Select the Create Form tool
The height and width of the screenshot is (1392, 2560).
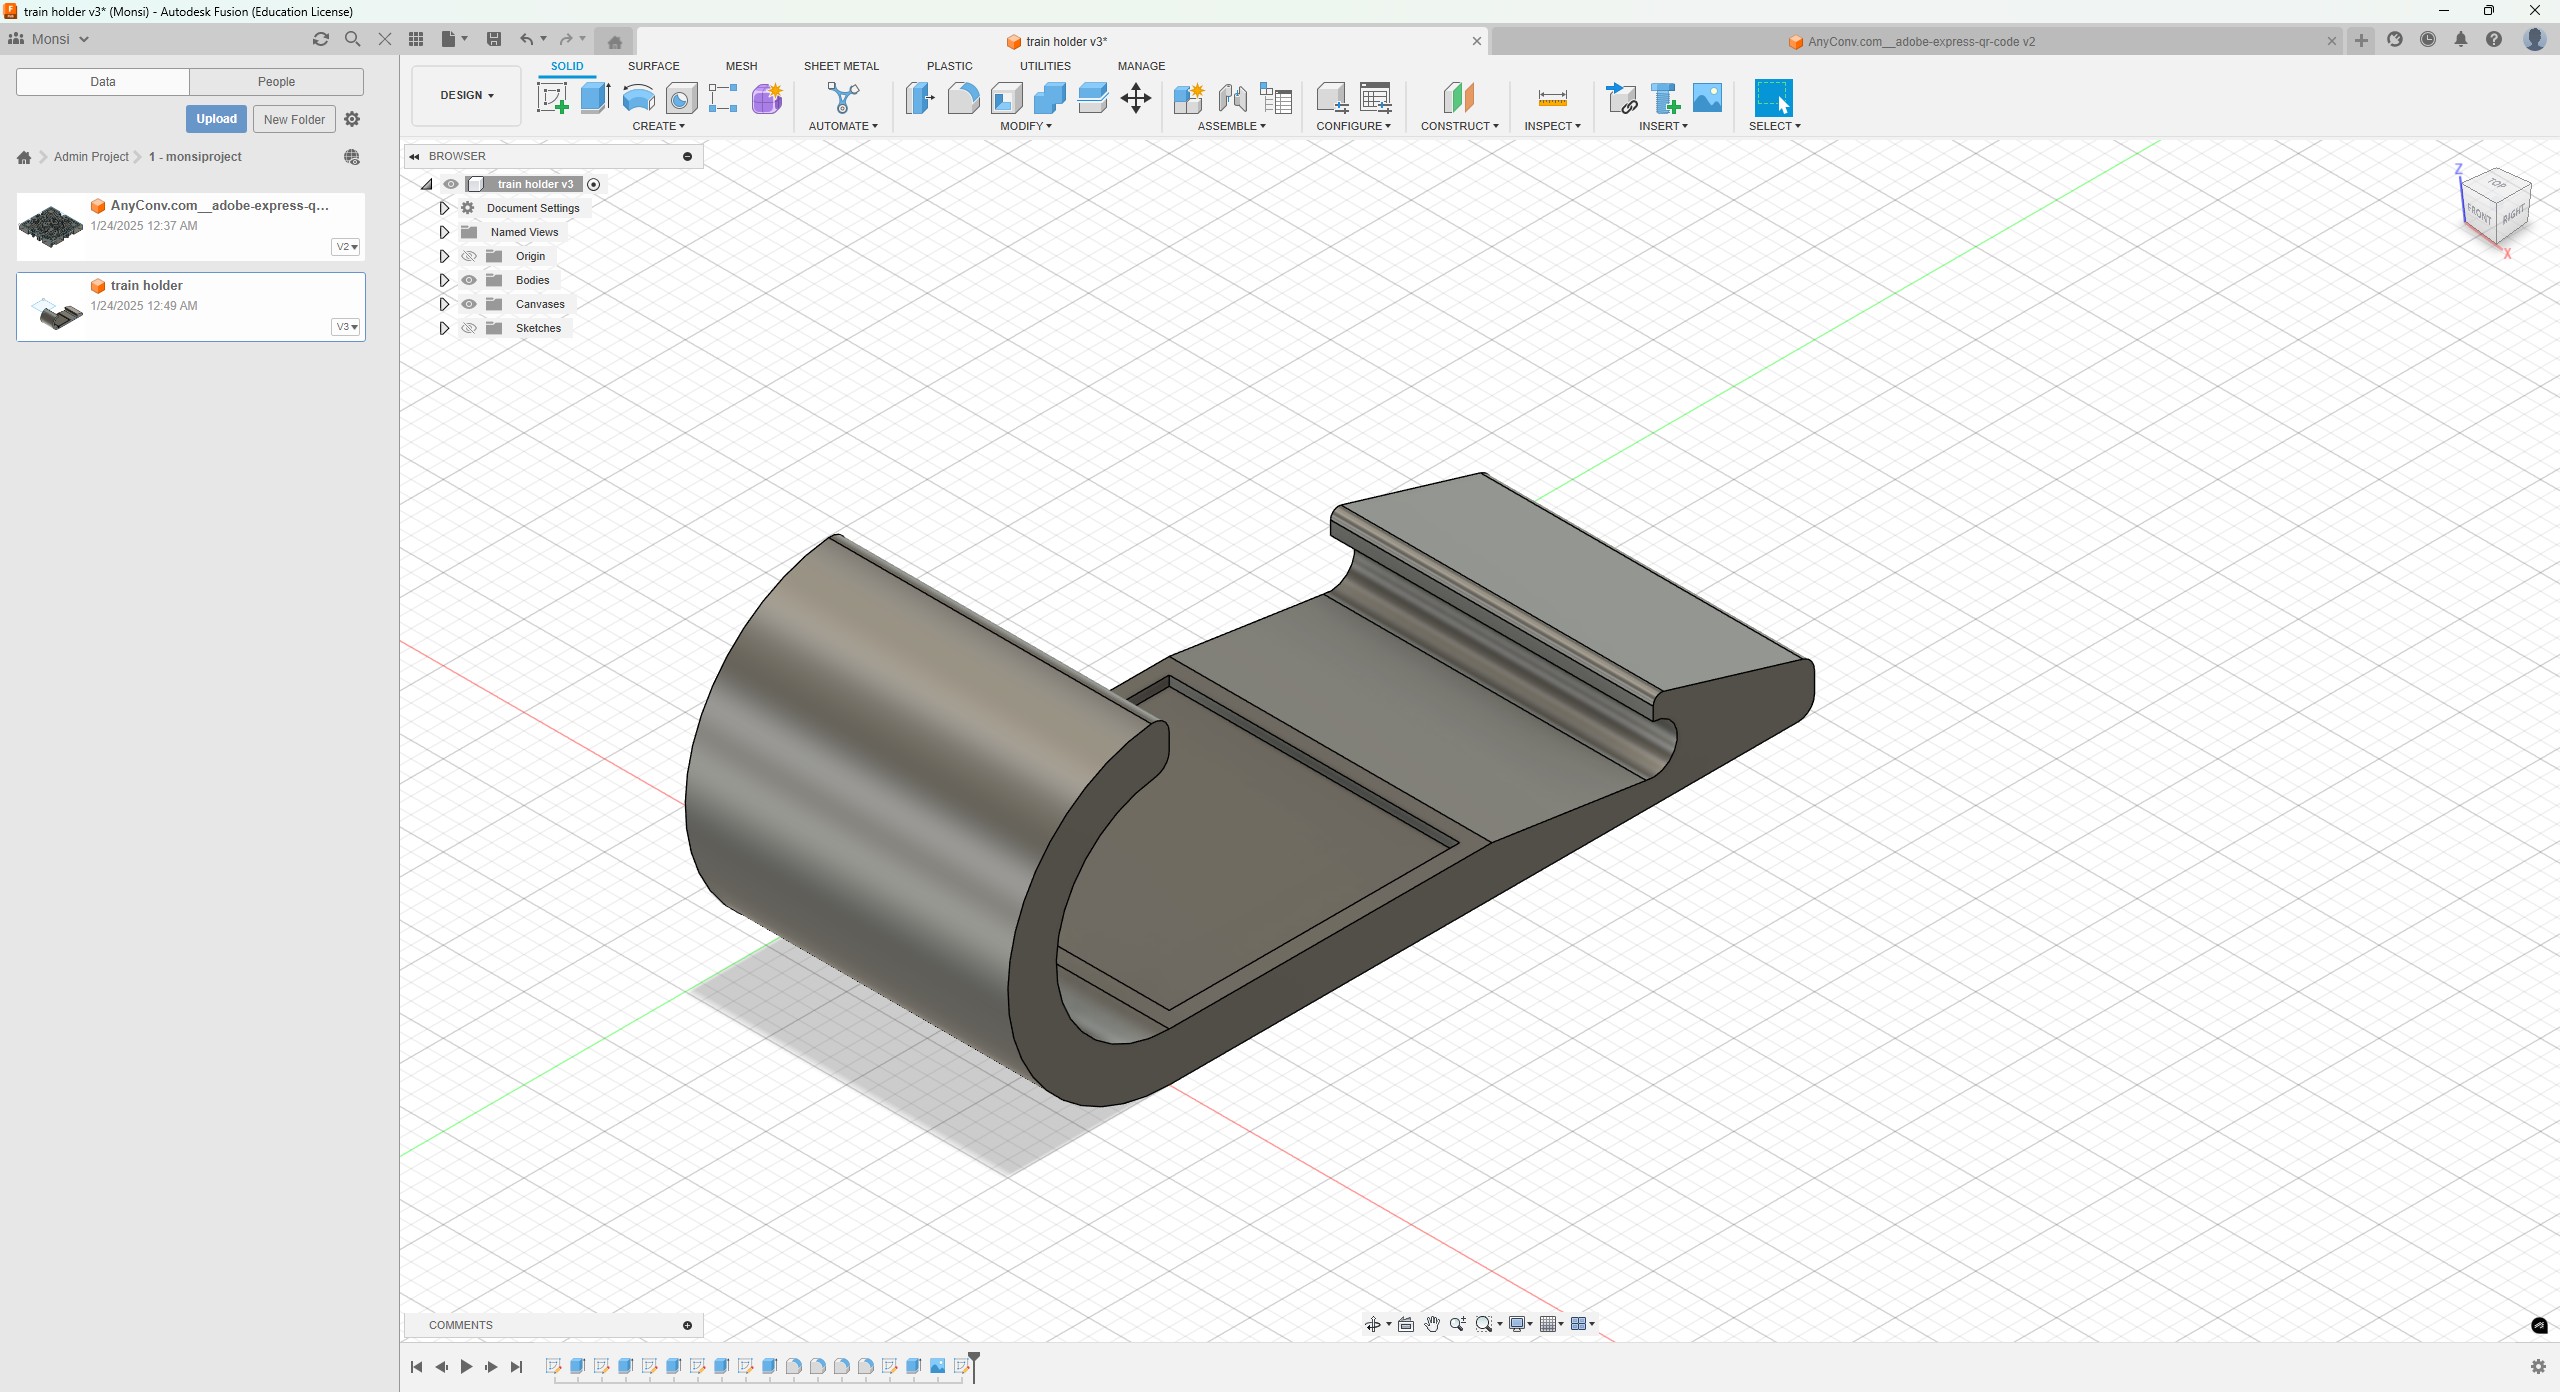[767, 98]
